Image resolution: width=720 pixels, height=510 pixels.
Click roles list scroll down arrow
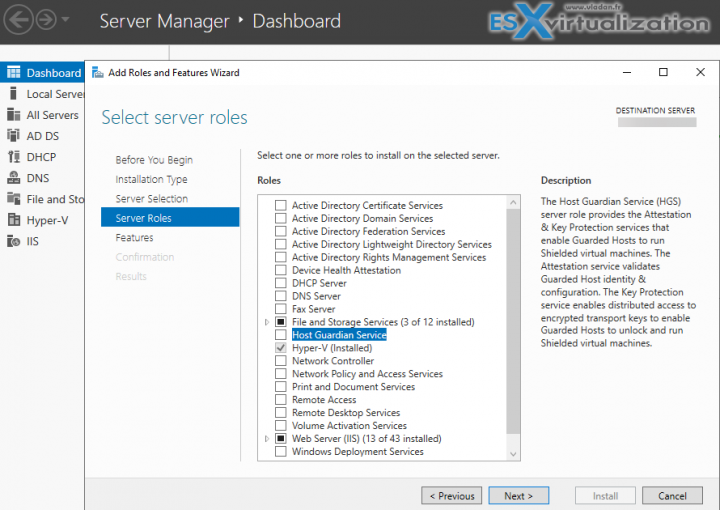(513, 454)
